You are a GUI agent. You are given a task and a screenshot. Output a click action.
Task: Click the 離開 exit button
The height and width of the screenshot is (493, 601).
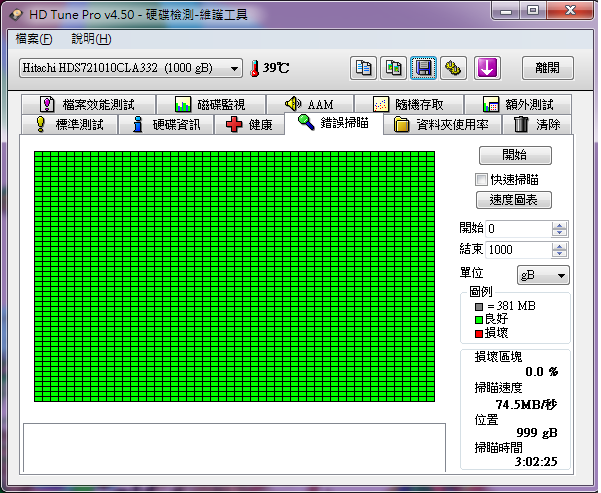(548, 68)
